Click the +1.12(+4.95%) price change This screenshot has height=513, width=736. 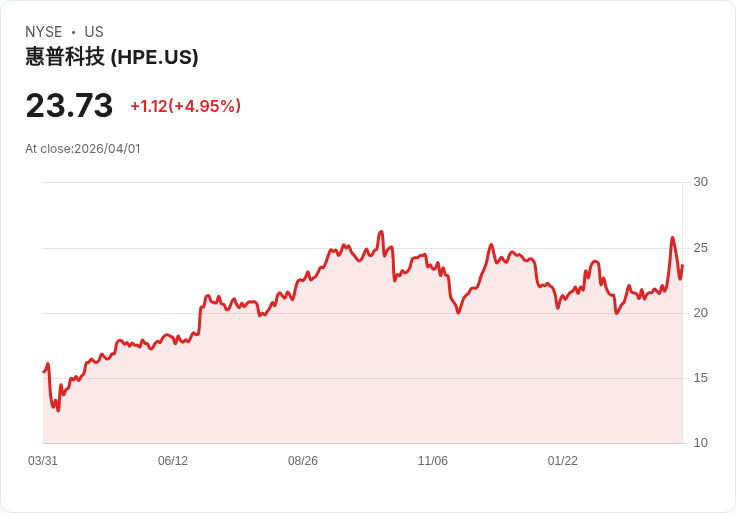coord(185,106)
